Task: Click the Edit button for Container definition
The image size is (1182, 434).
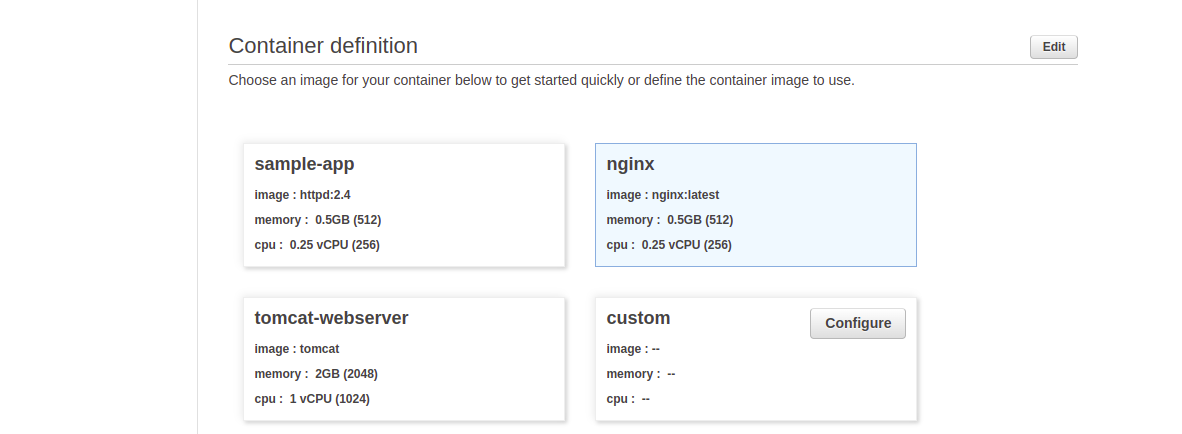Action: tap(1053, 47)
